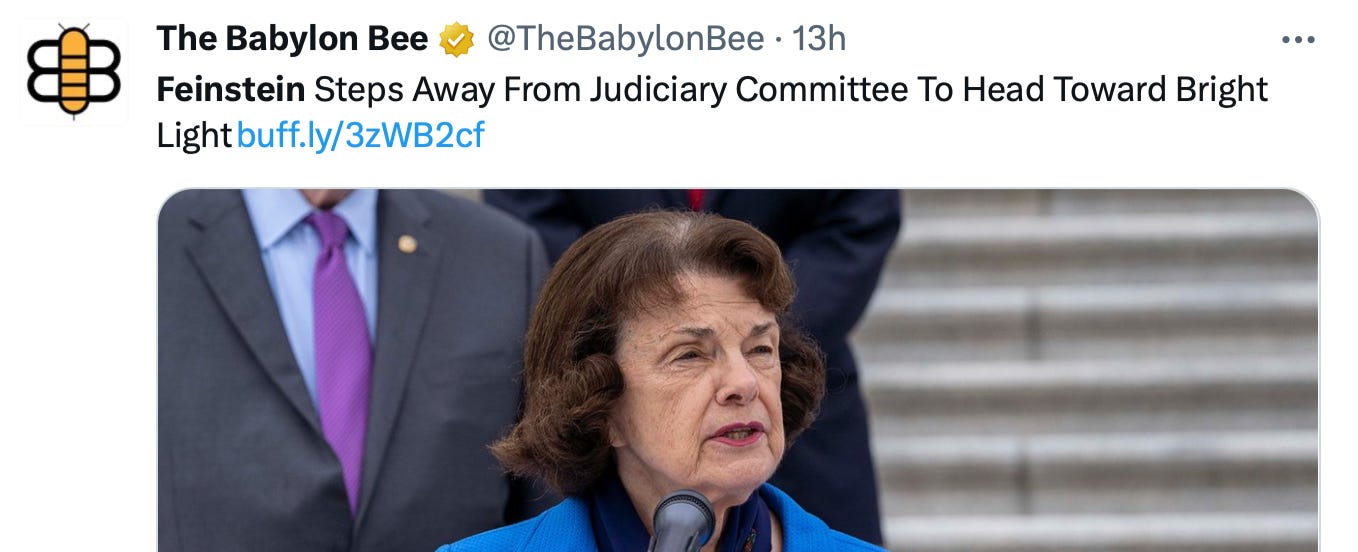The height and width of the screenshot is (552, 1358).
Task: Click the purple tie in the photo
Action: tap(341, 340)
